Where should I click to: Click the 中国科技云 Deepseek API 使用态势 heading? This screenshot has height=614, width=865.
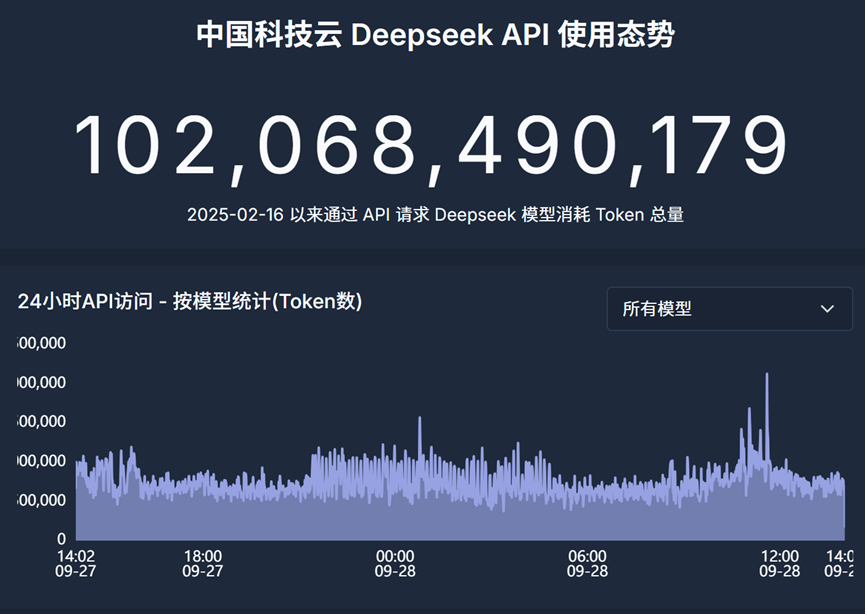435,36
